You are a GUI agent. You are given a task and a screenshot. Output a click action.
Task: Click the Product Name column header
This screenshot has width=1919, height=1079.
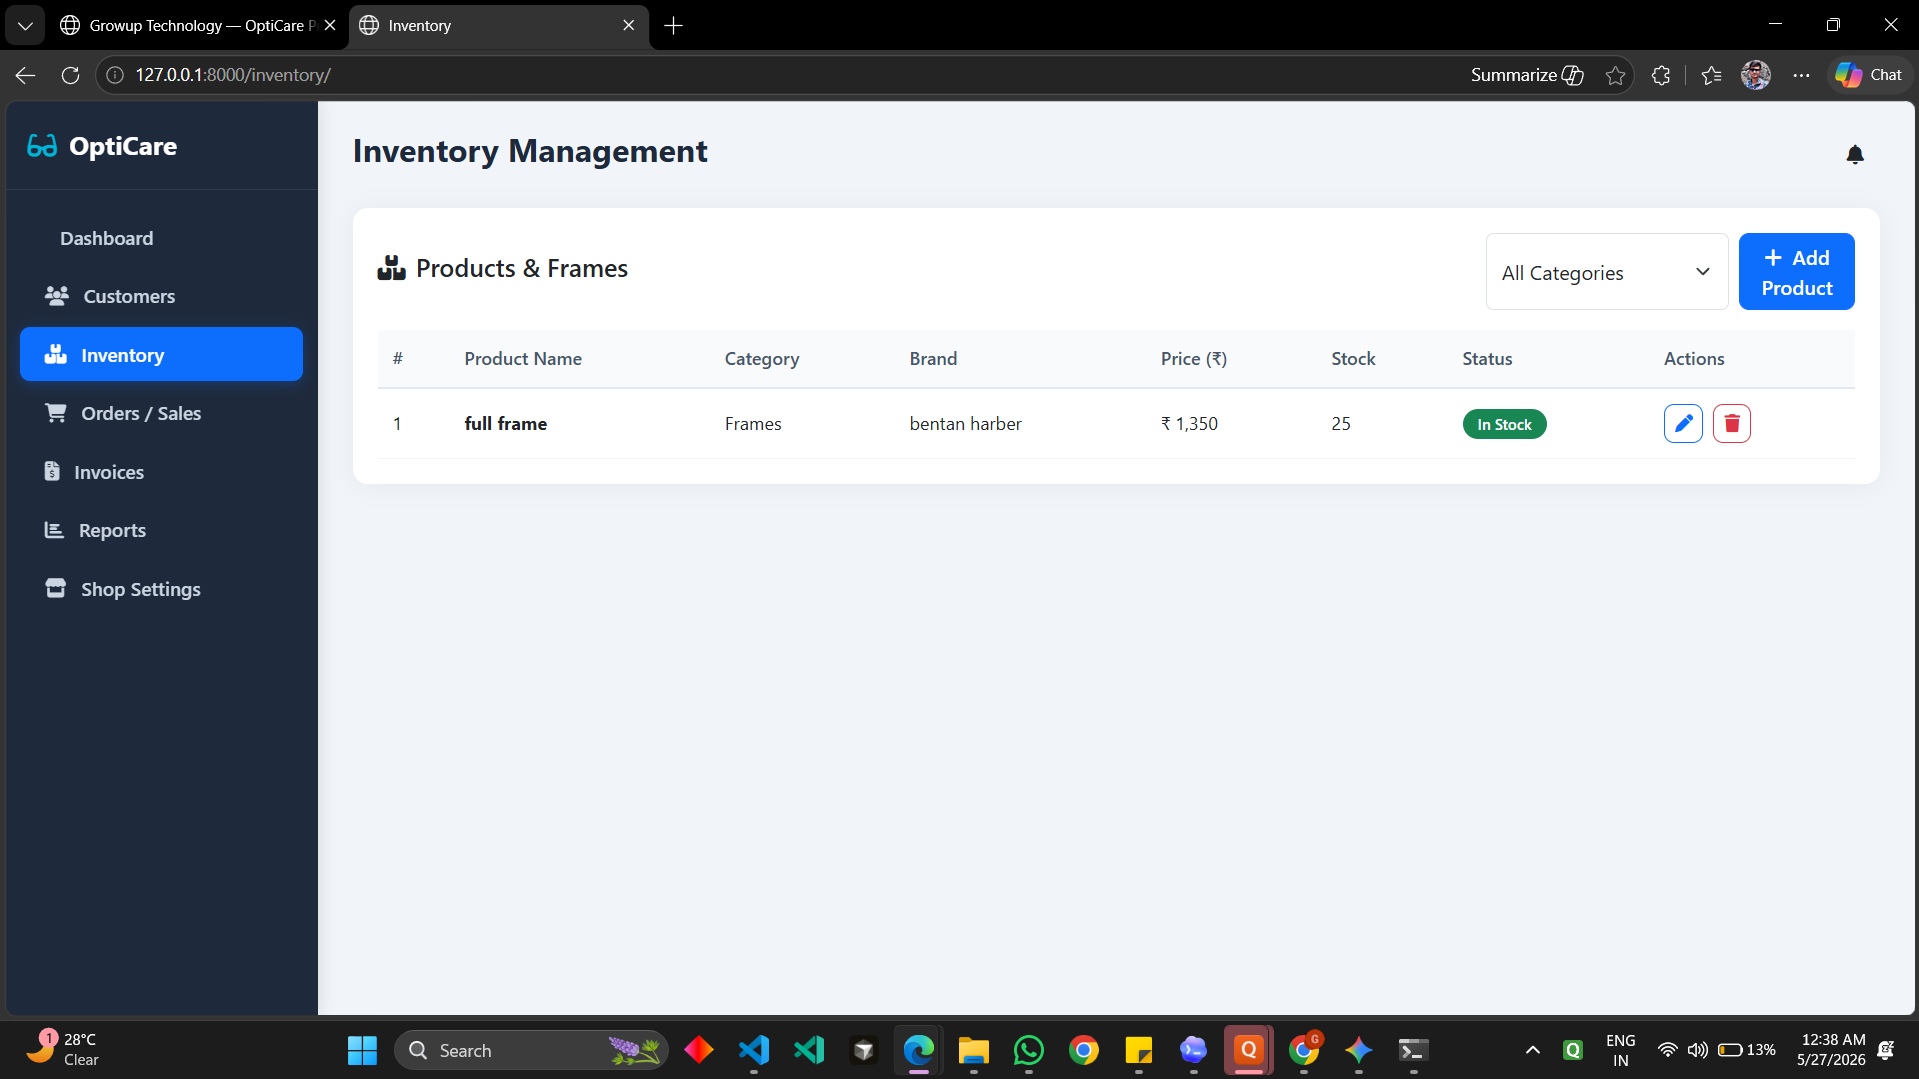(523, 358)
